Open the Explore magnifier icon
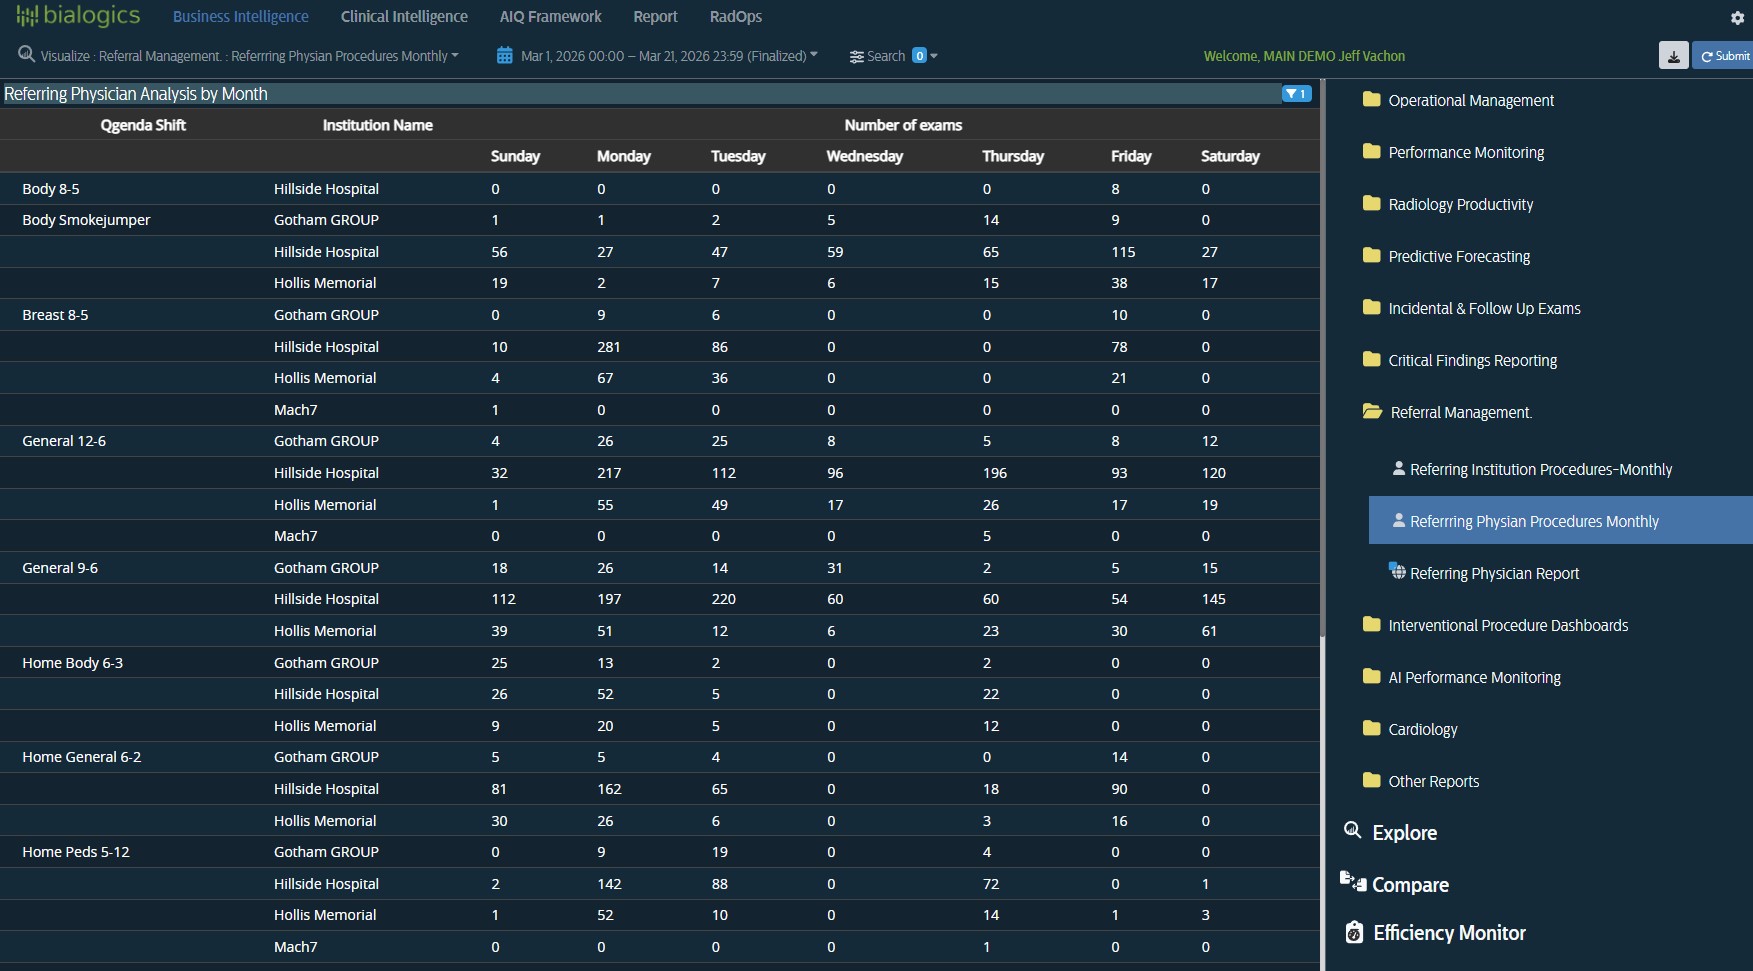This screenshot has height=971, width=1753. [1353, 830]
